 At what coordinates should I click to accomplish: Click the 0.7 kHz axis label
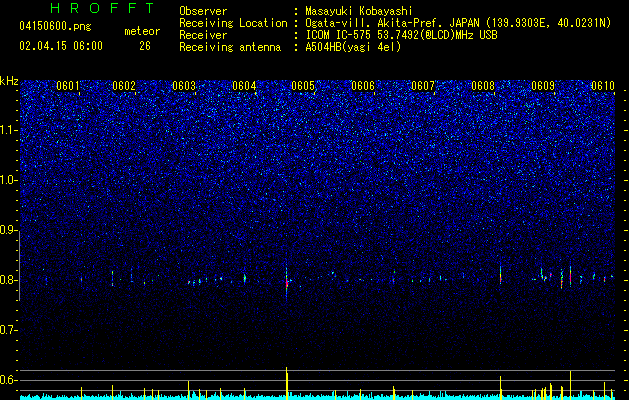point(9,330)
